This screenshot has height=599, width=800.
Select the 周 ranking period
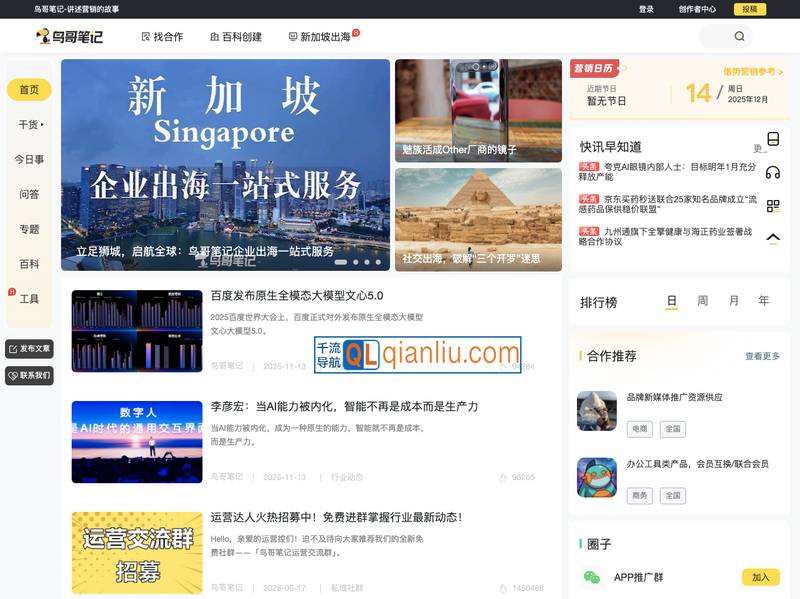pyautogui.click(x=703, y=301)
